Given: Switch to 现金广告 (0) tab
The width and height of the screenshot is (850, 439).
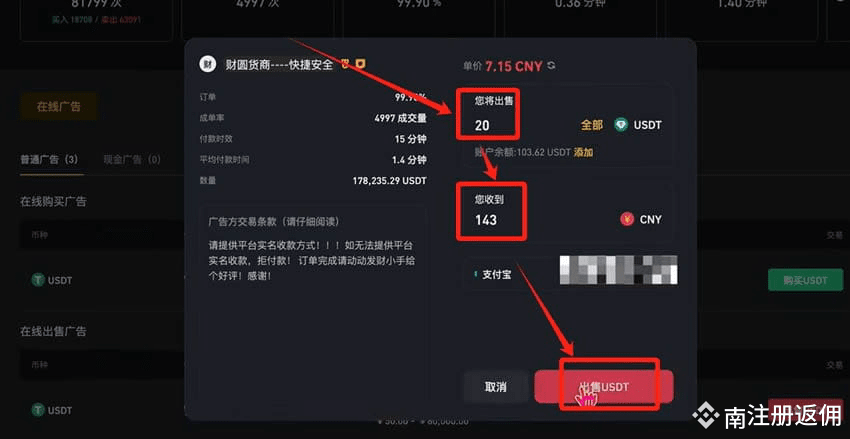Looking at the screenshot, I should 132,160.
